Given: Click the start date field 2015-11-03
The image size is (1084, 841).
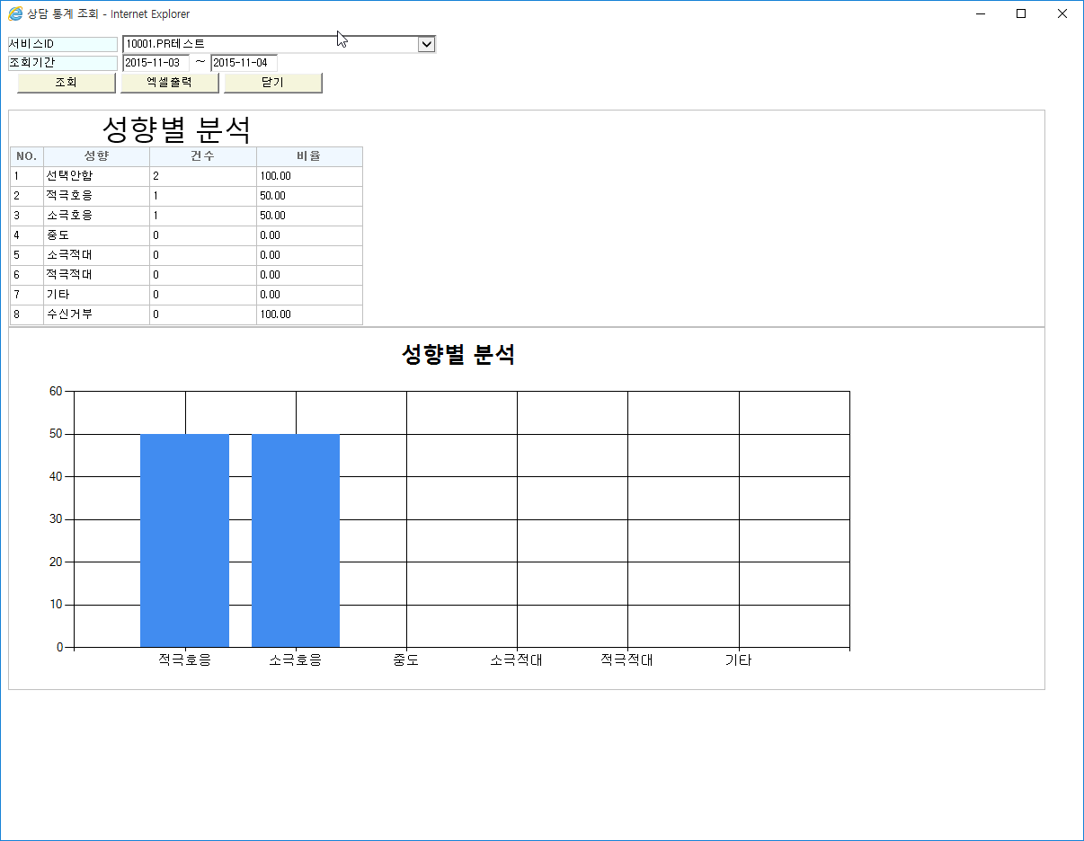Looking at the screenshot, I should pyautogui.click(x=156, y=63).
